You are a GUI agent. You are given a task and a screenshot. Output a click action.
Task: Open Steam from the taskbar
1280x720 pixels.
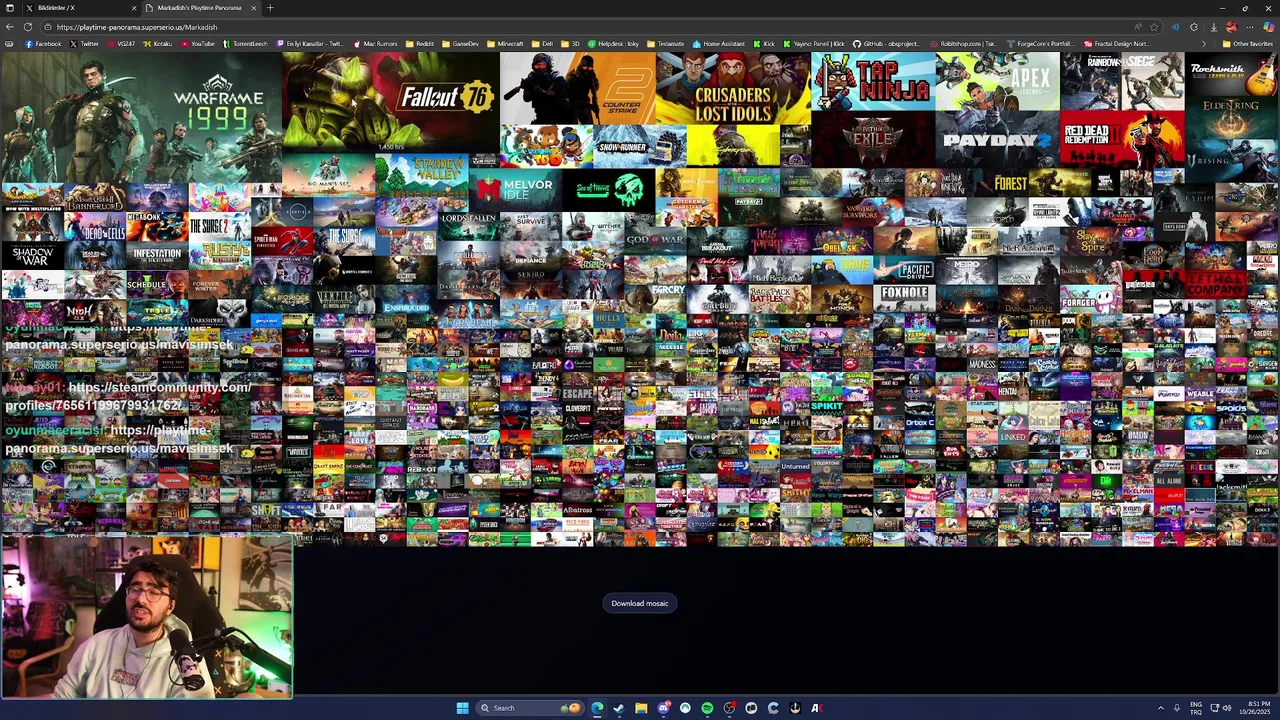(619, 708)
